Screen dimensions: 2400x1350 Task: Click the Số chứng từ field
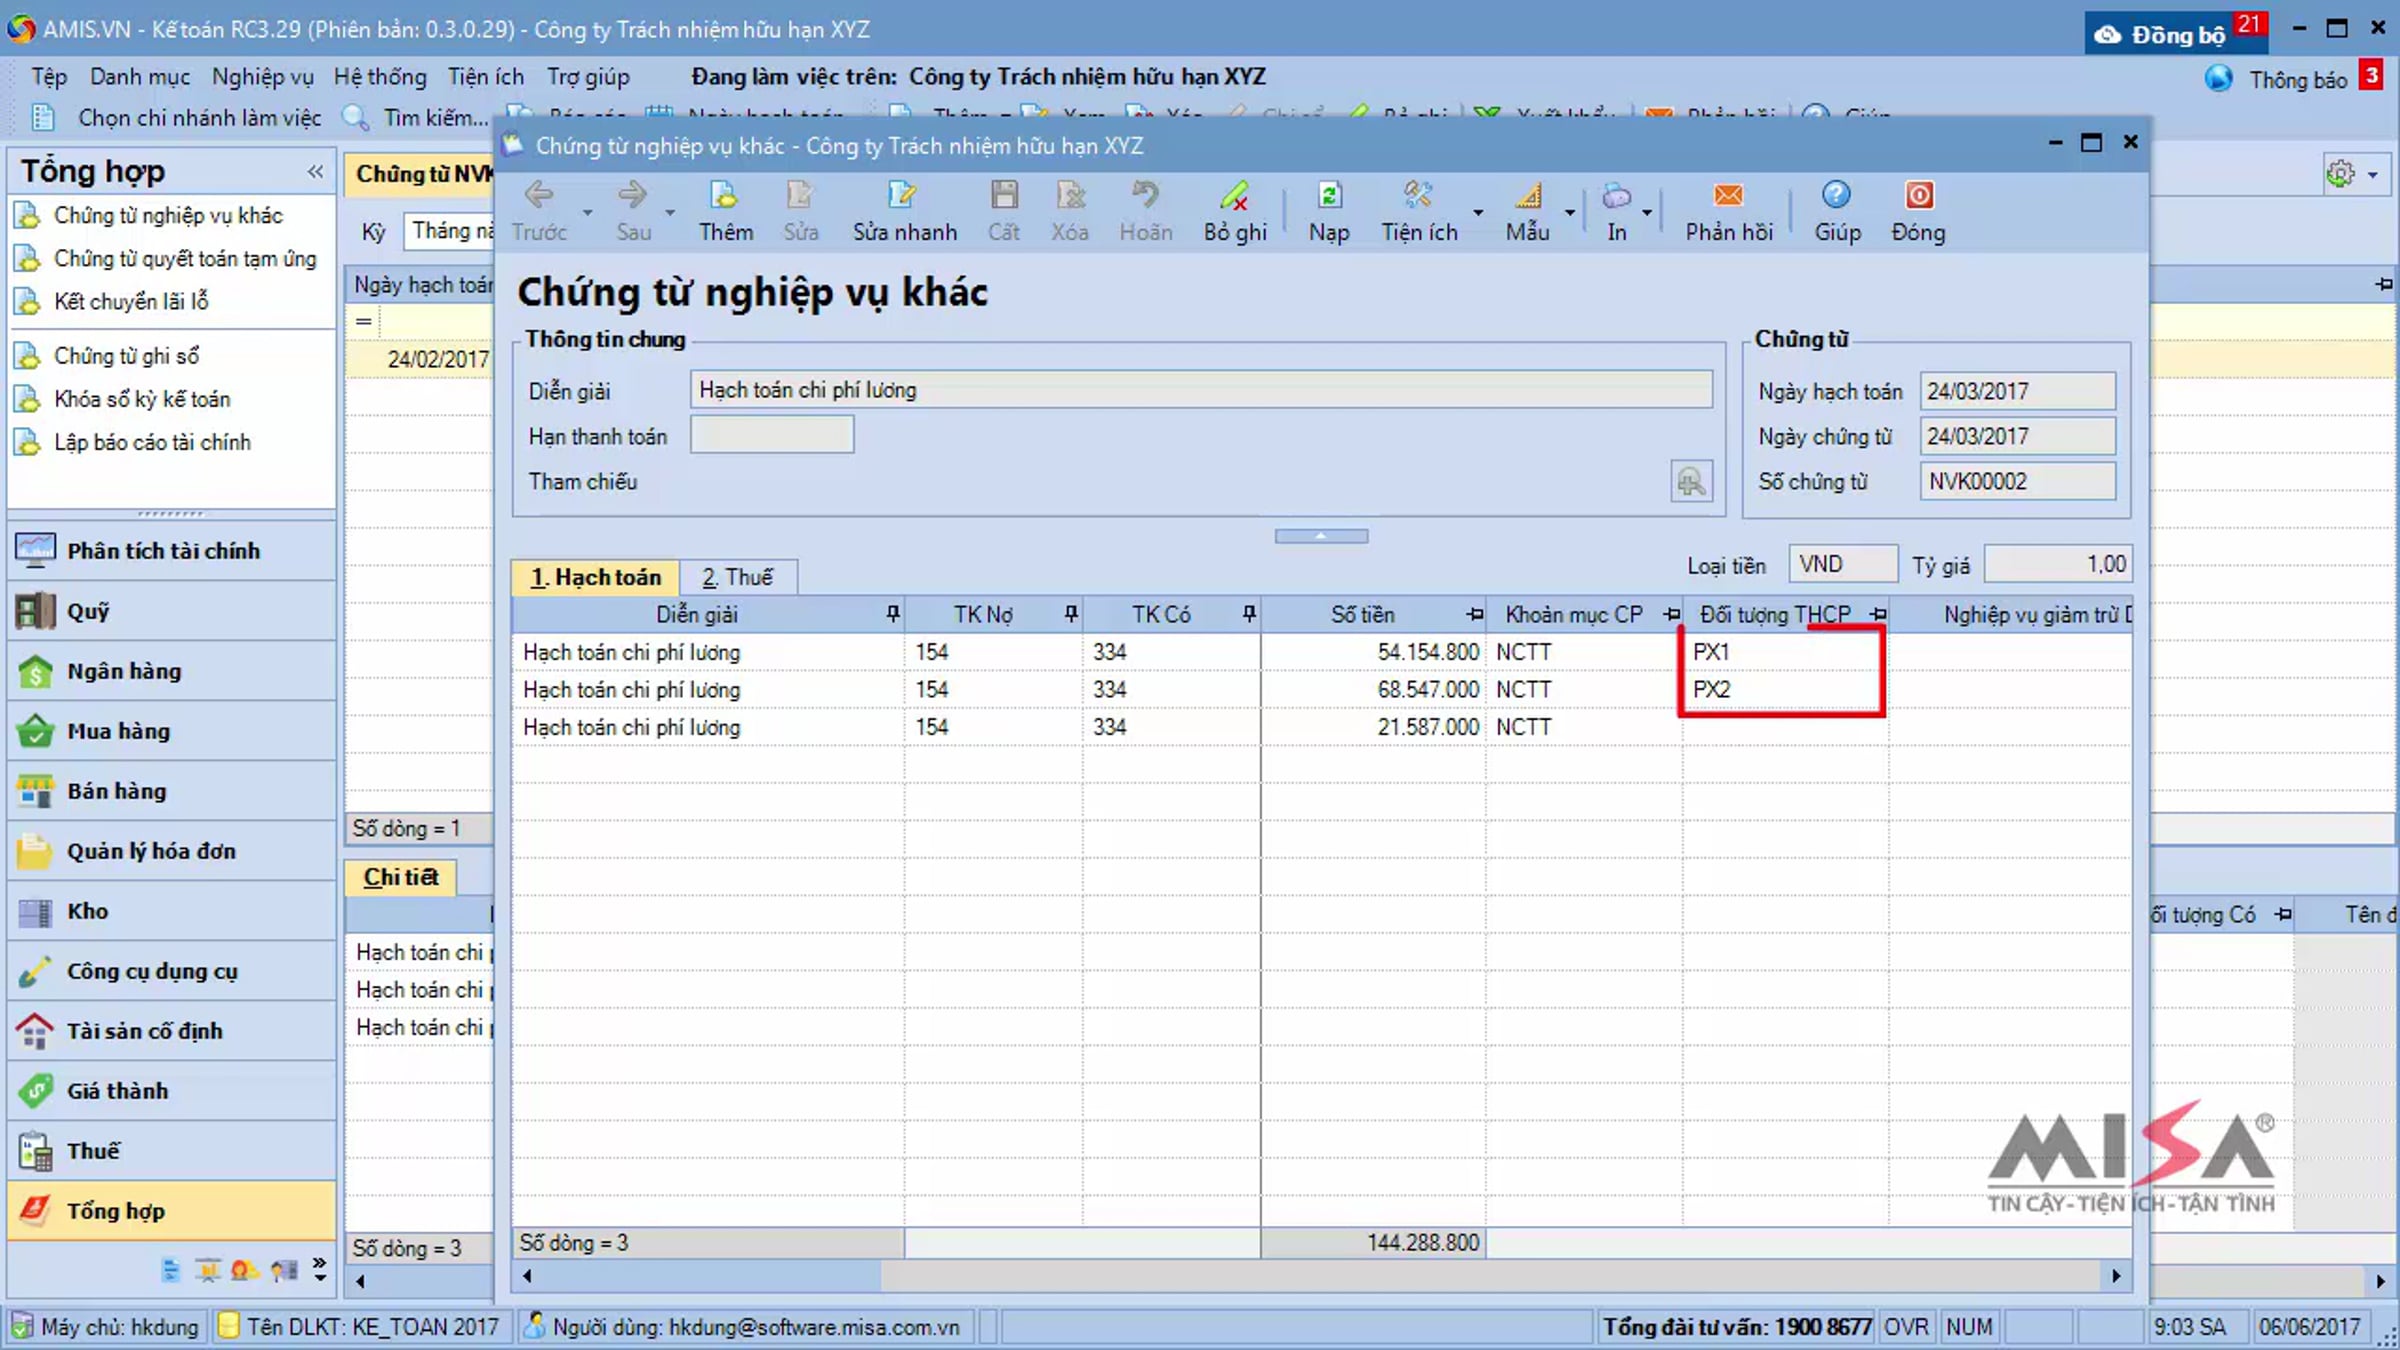(2018, 482)
